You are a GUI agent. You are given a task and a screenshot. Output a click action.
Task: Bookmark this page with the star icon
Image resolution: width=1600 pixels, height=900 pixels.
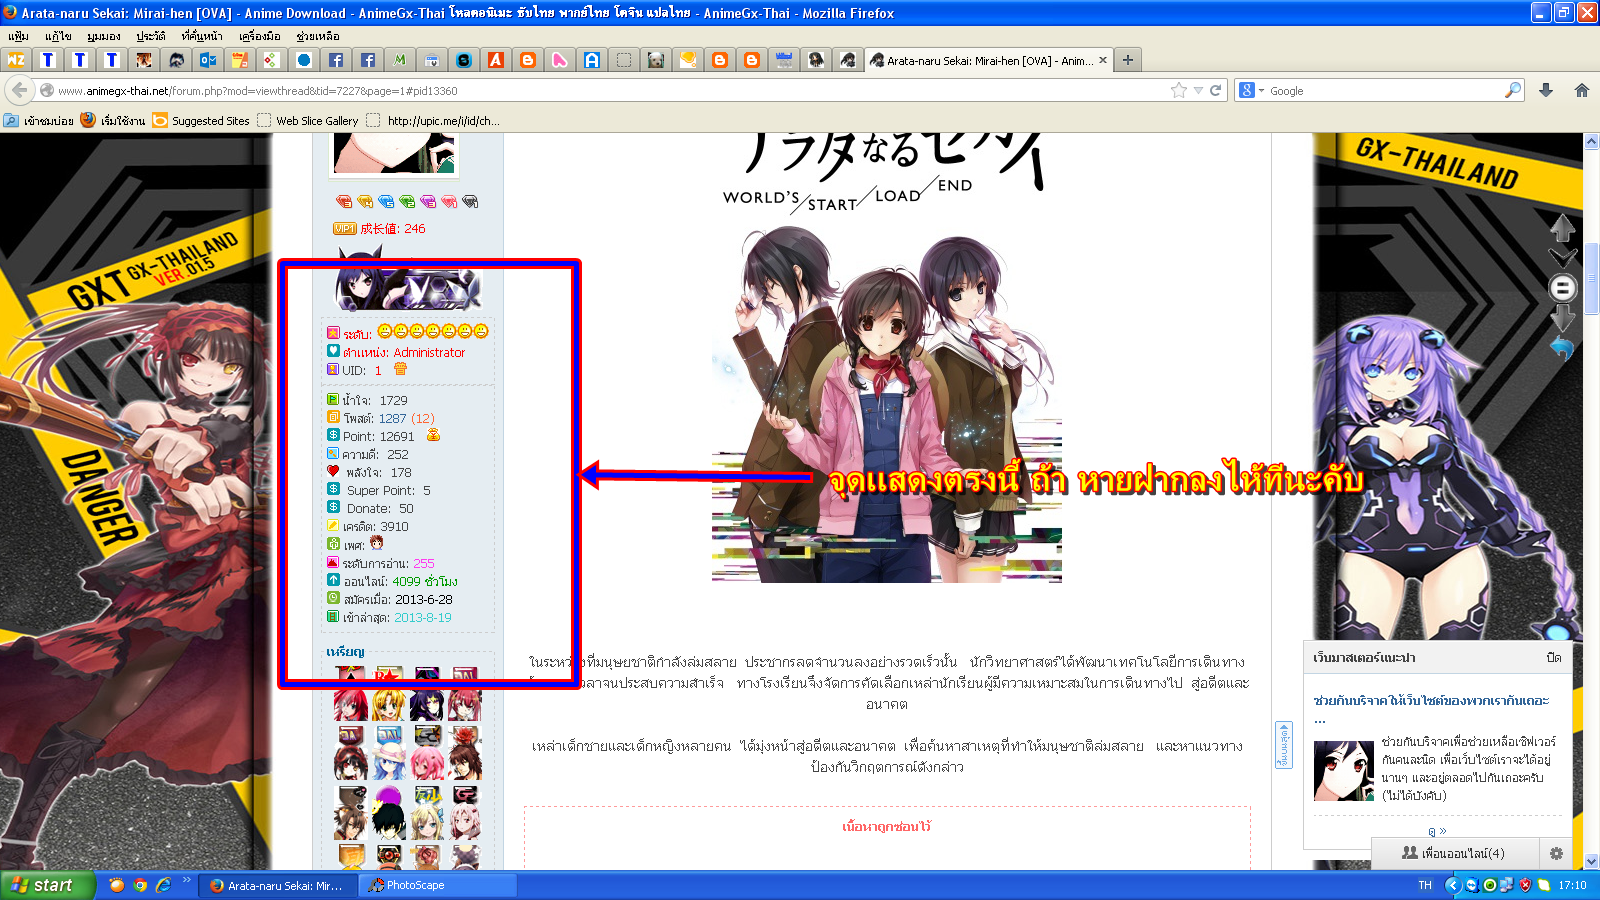point(1179,90)
